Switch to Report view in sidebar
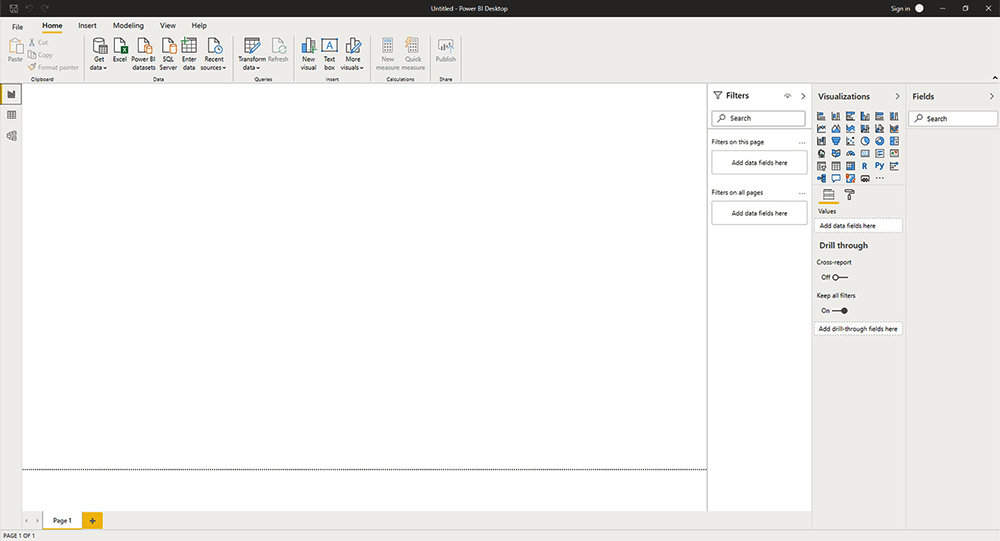Image resolution: width=1000 pixels, height=541 pixels. [x=11, y=94]
